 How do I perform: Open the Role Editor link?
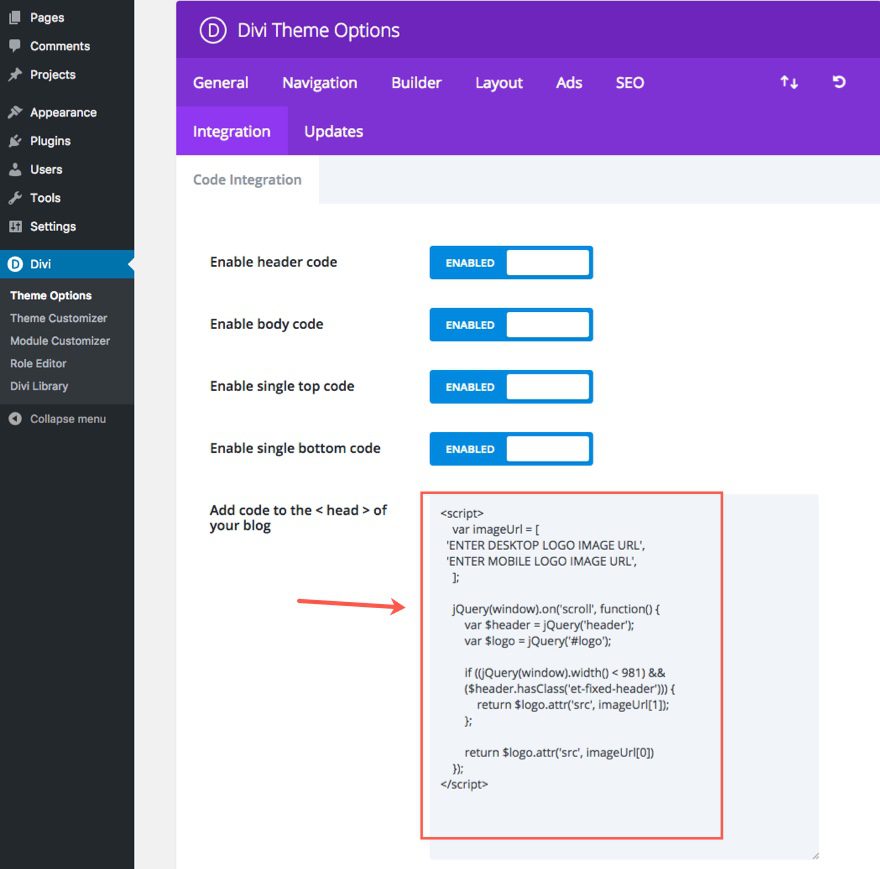[38, 363]
